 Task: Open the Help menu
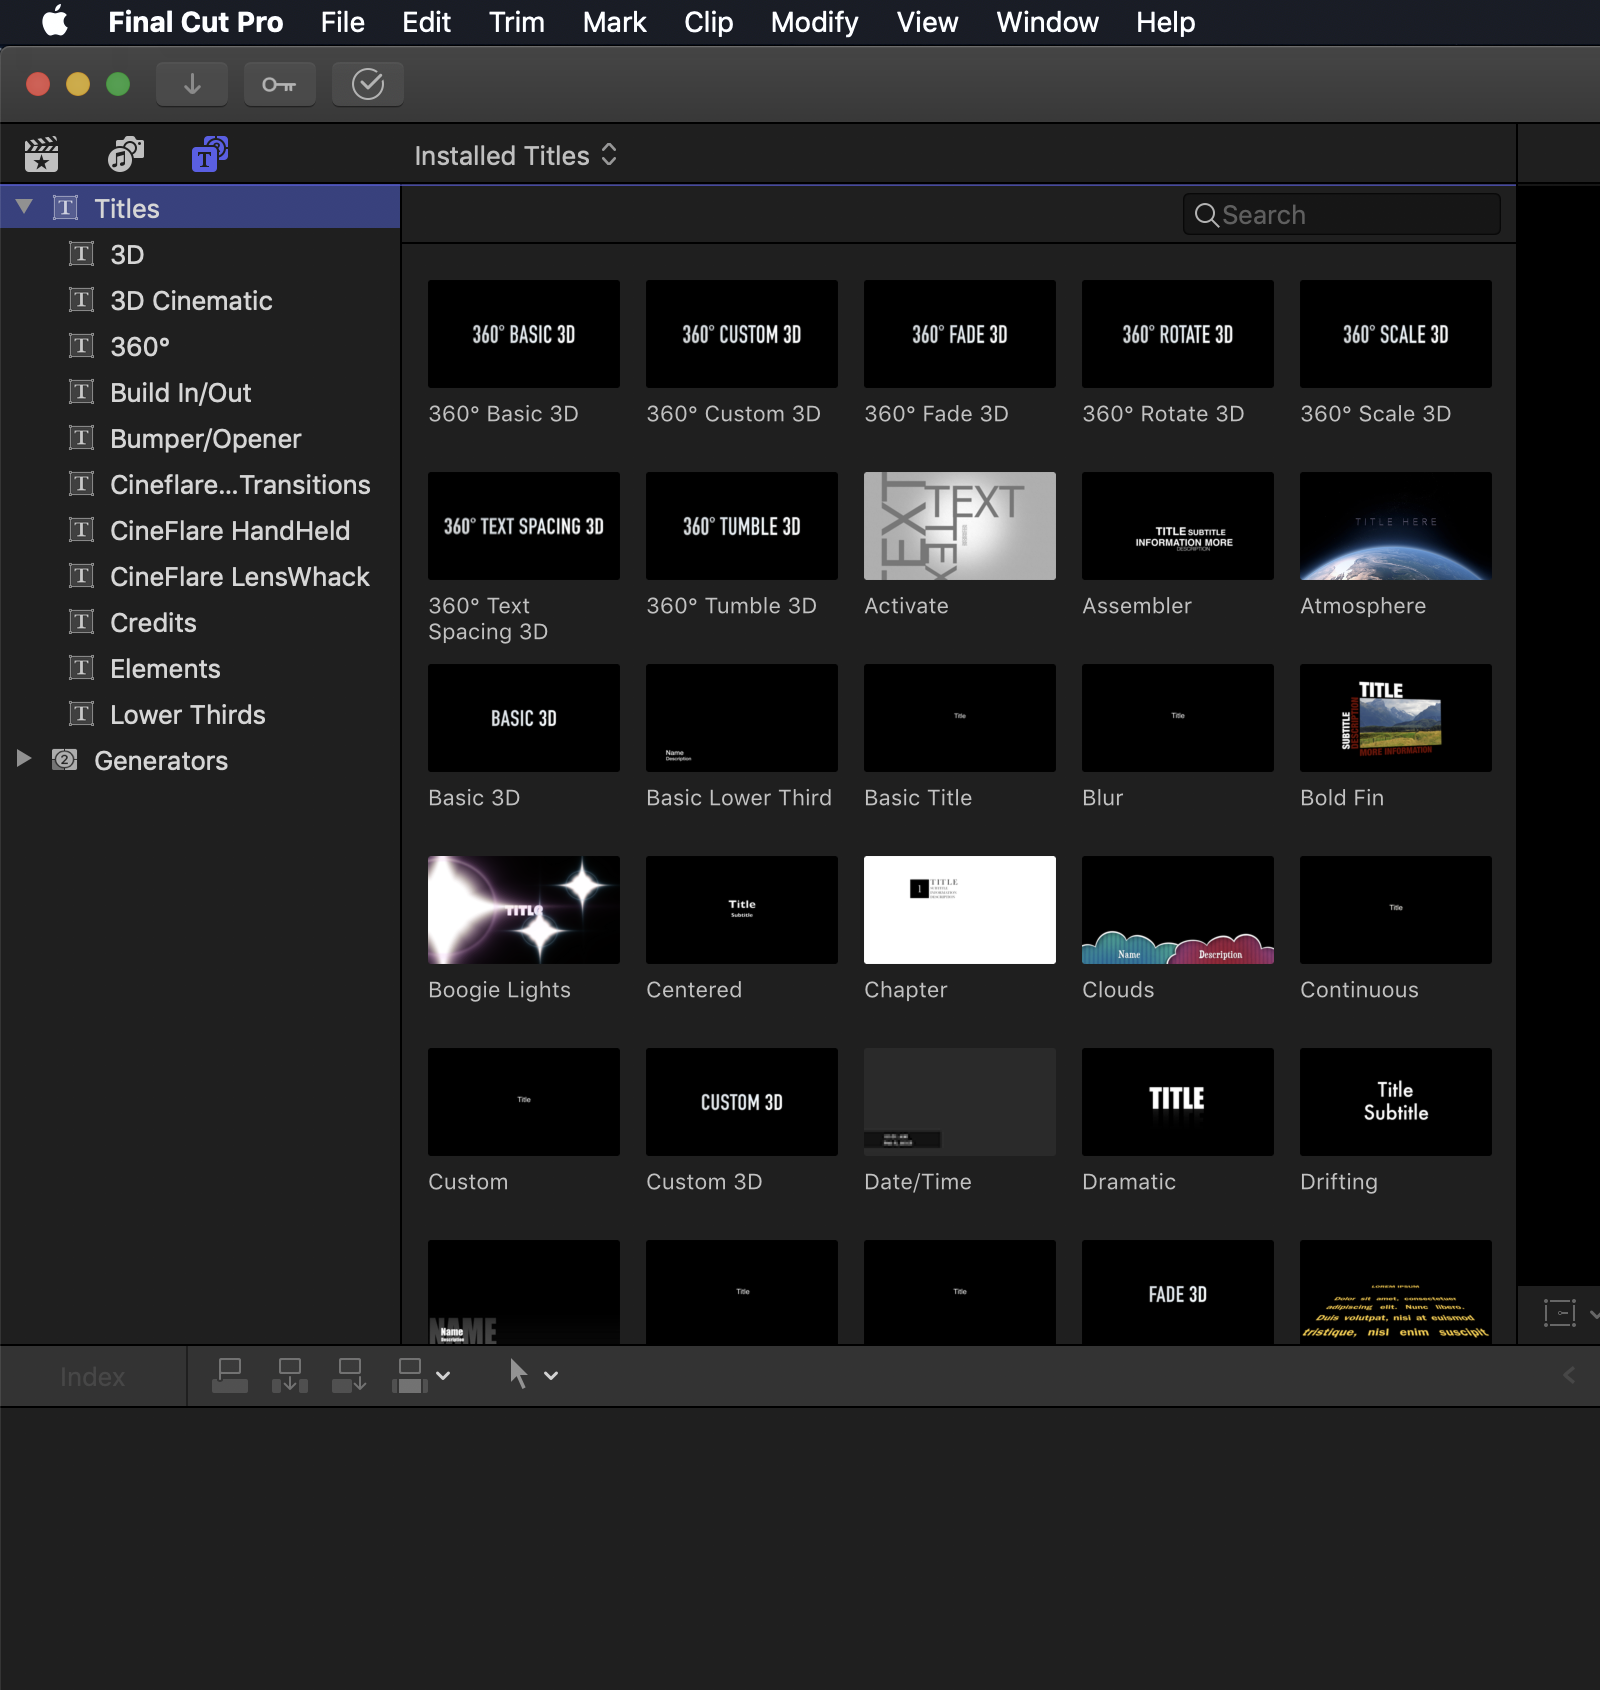pyautogui.click(x=1165, y=22)
